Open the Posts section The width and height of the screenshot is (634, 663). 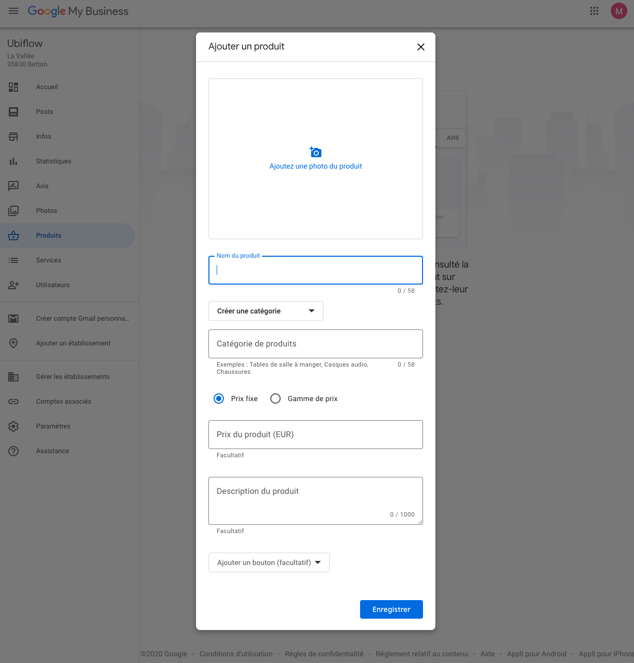(44, 112)
